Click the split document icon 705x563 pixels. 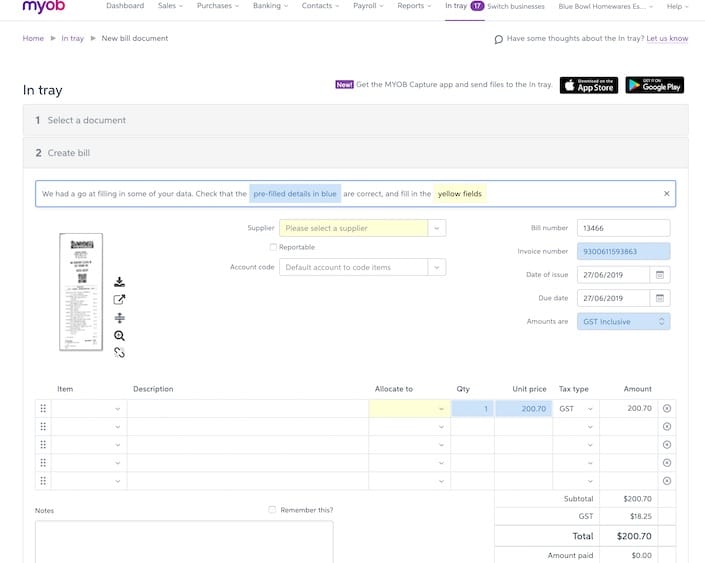pos(120,318)
